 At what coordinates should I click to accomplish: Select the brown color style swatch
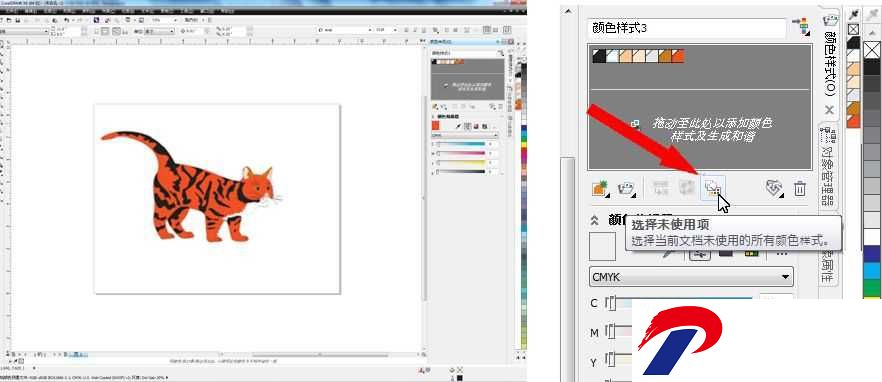pos(664,55)
